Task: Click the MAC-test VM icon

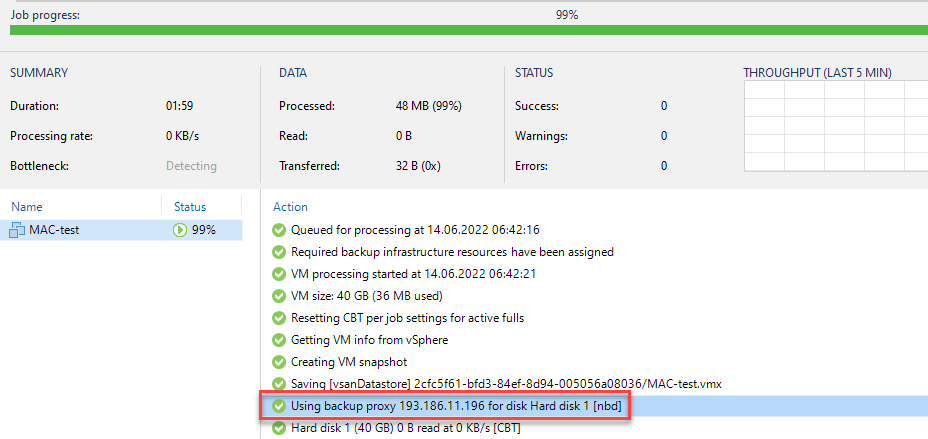Action: coord(17,230)
